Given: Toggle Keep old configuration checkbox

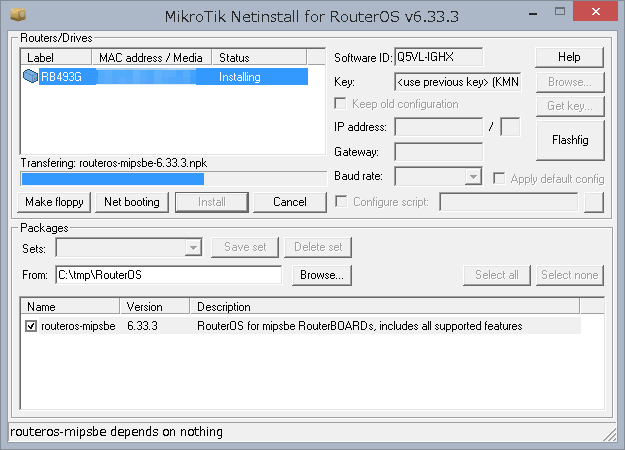Looking at the screenshot, I should (340, 104).
